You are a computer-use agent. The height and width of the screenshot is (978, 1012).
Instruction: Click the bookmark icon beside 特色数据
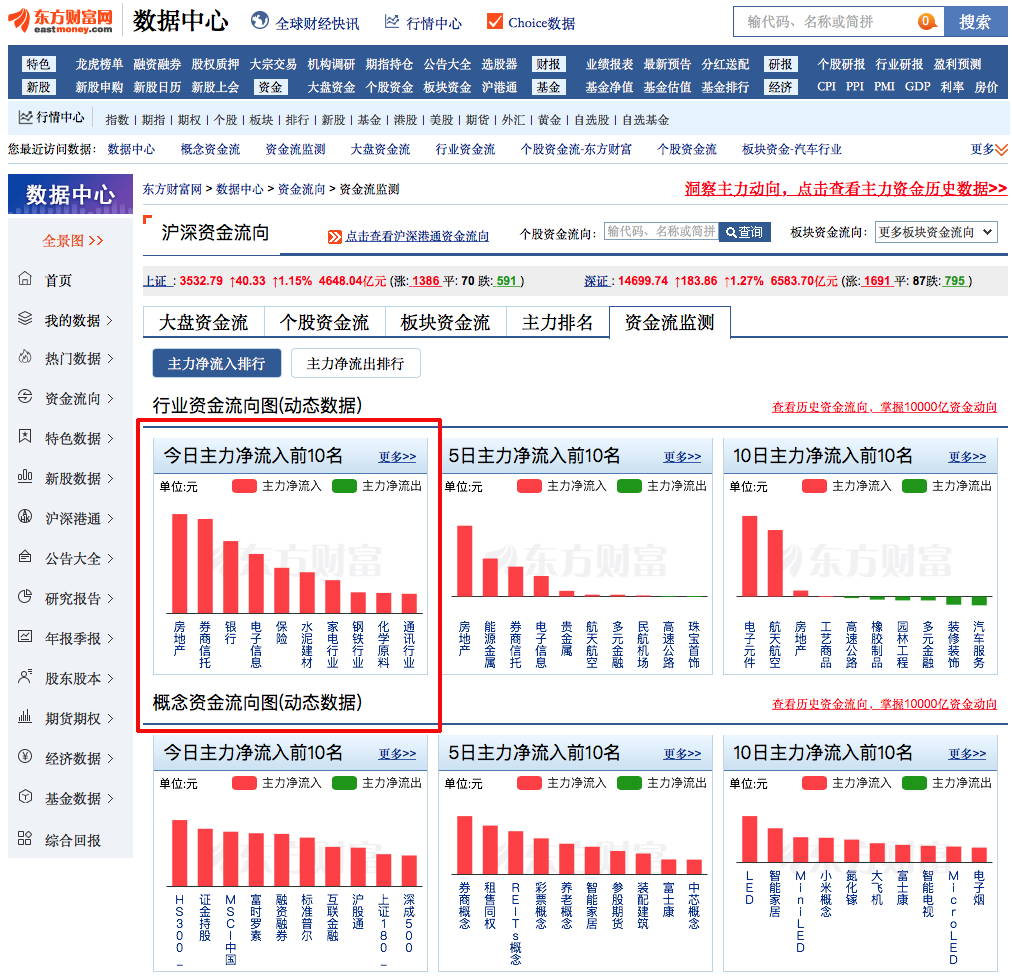pyautogui.click(x=25, y=436)
